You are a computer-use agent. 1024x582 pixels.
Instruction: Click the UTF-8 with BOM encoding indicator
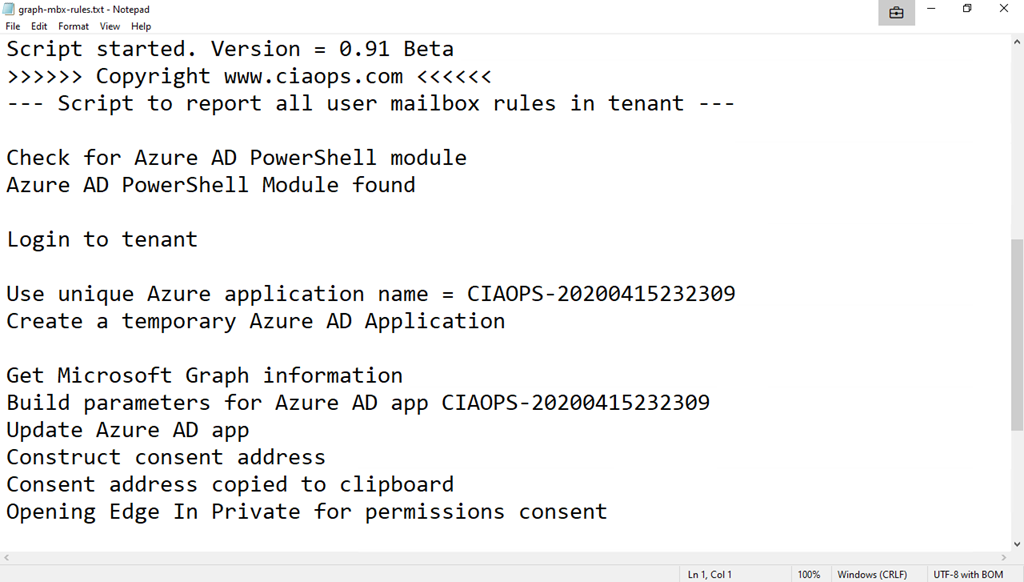[968, 574]
